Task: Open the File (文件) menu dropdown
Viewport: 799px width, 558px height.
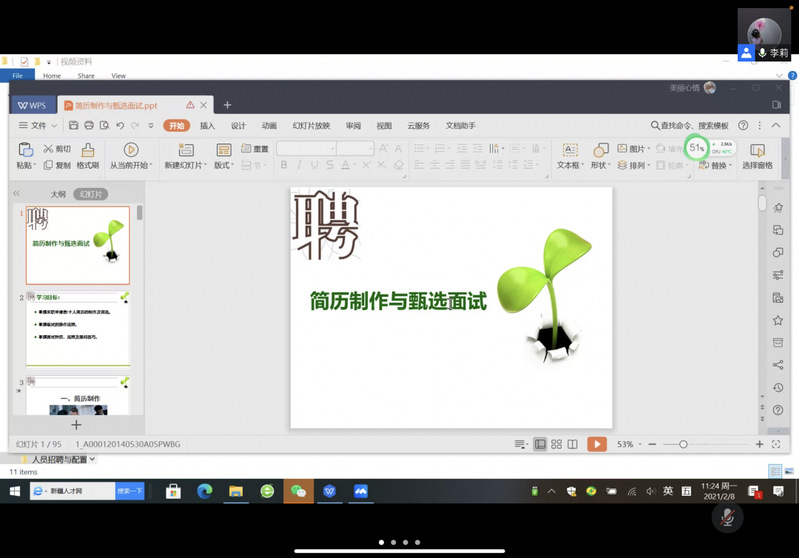Action: [38, 126]
